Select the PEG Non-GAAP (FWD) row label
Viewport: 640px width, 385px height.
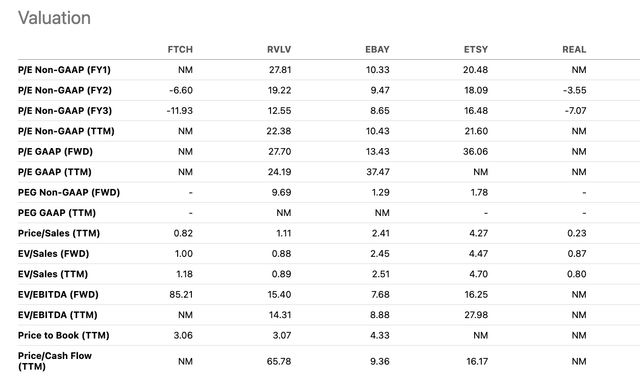tap(69, 192)
